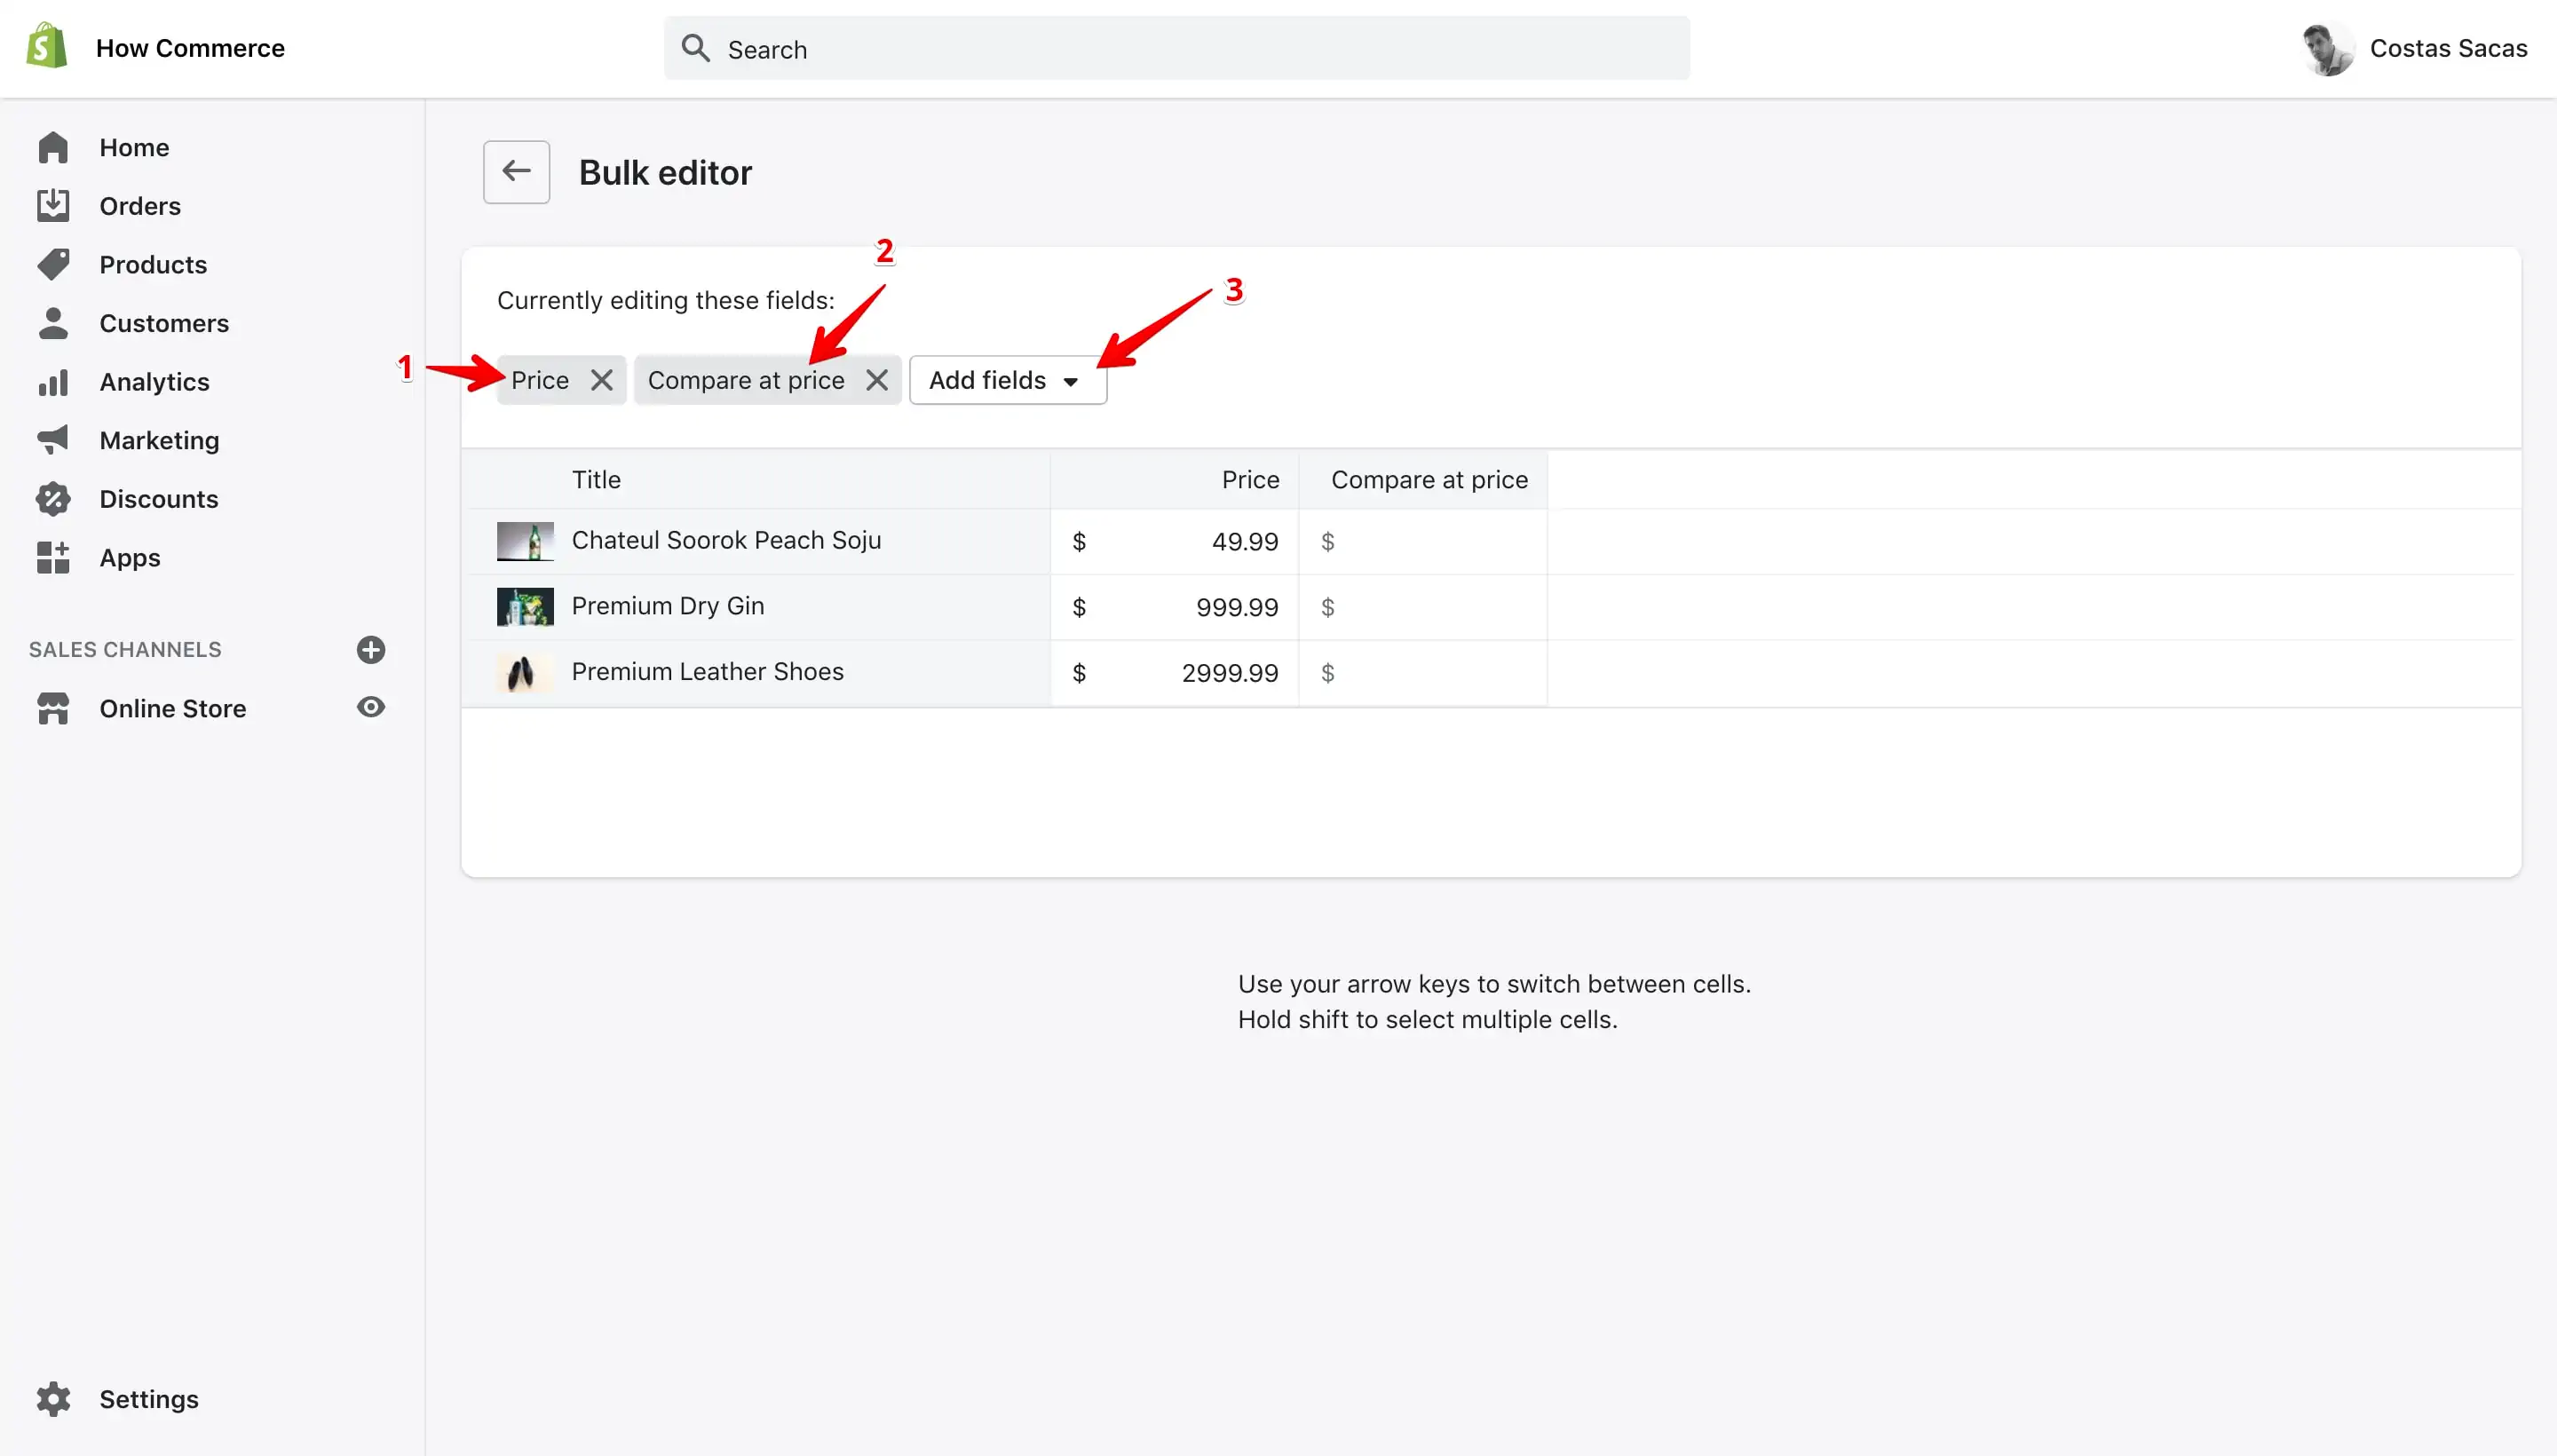Open Settings in sidebar
2557x1456 pixels.
click(149, 1399)
